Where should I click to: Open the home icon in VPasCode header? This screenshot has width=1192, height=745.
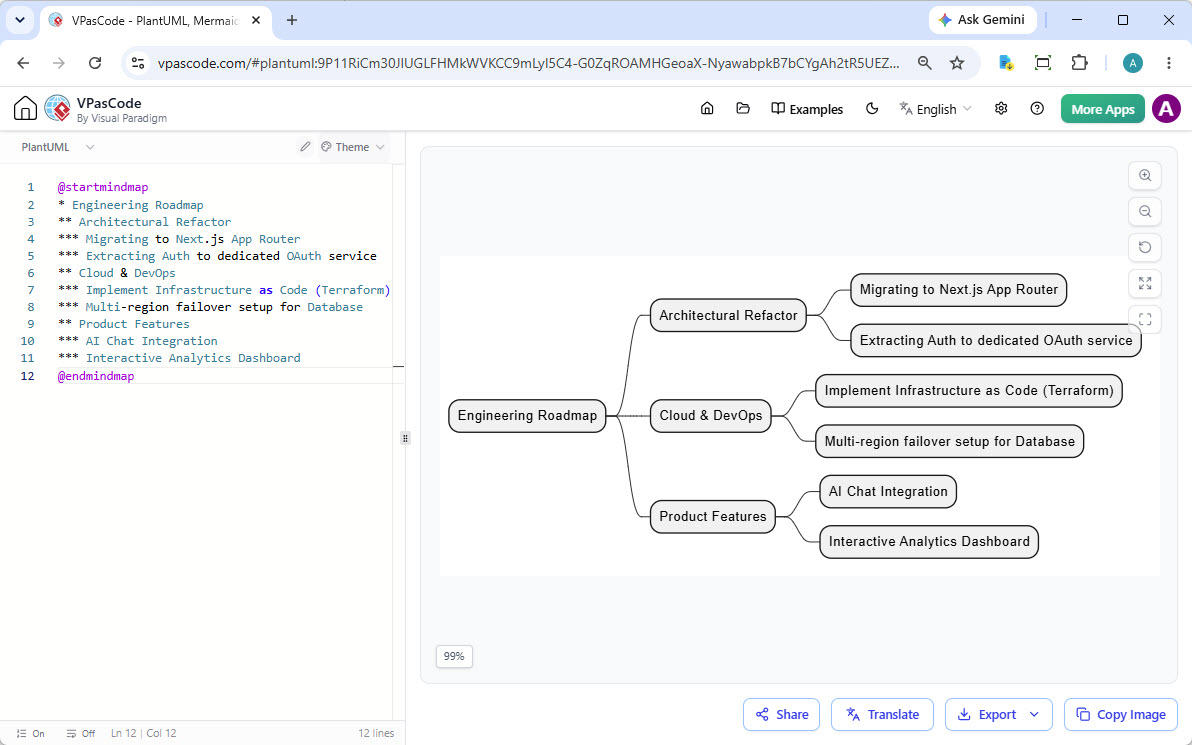click(x=25, y=109)
